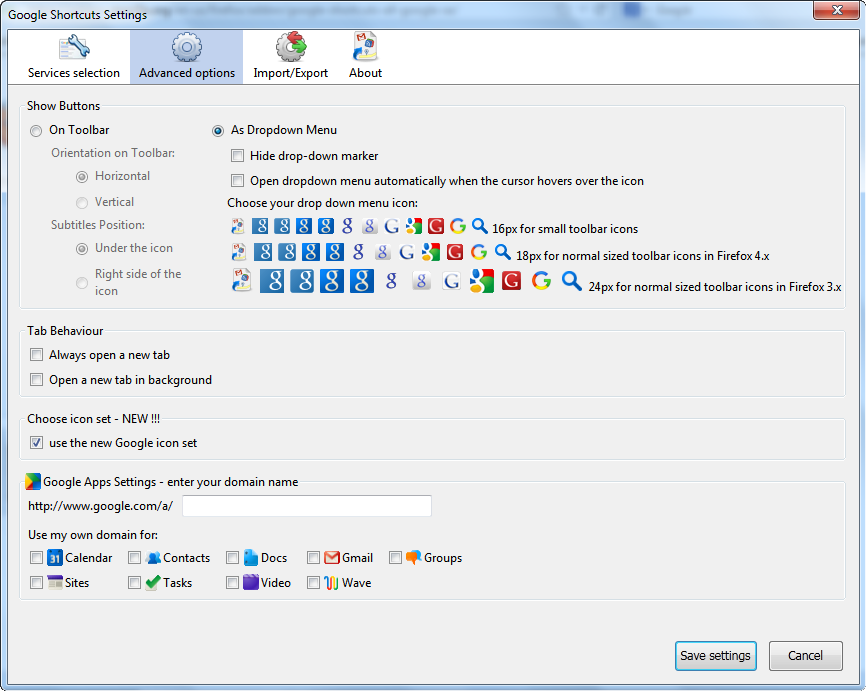Go to the Import/Export tab
The height and width of the screenshot is (692, 867).
pyautogui.click(x=290, y=57)
